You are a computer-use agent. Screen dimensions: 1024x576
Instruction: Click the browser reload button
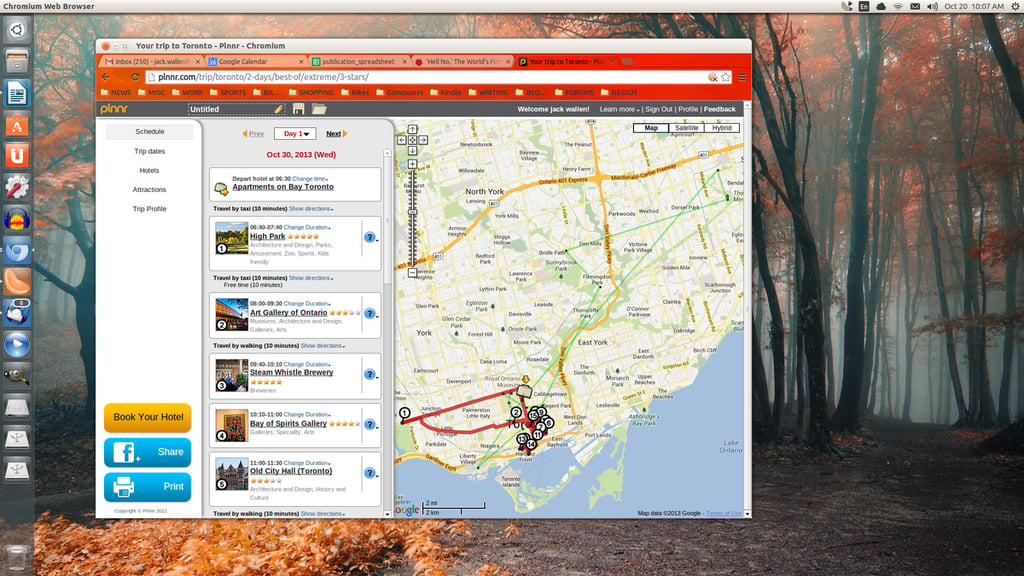(135, 77)
